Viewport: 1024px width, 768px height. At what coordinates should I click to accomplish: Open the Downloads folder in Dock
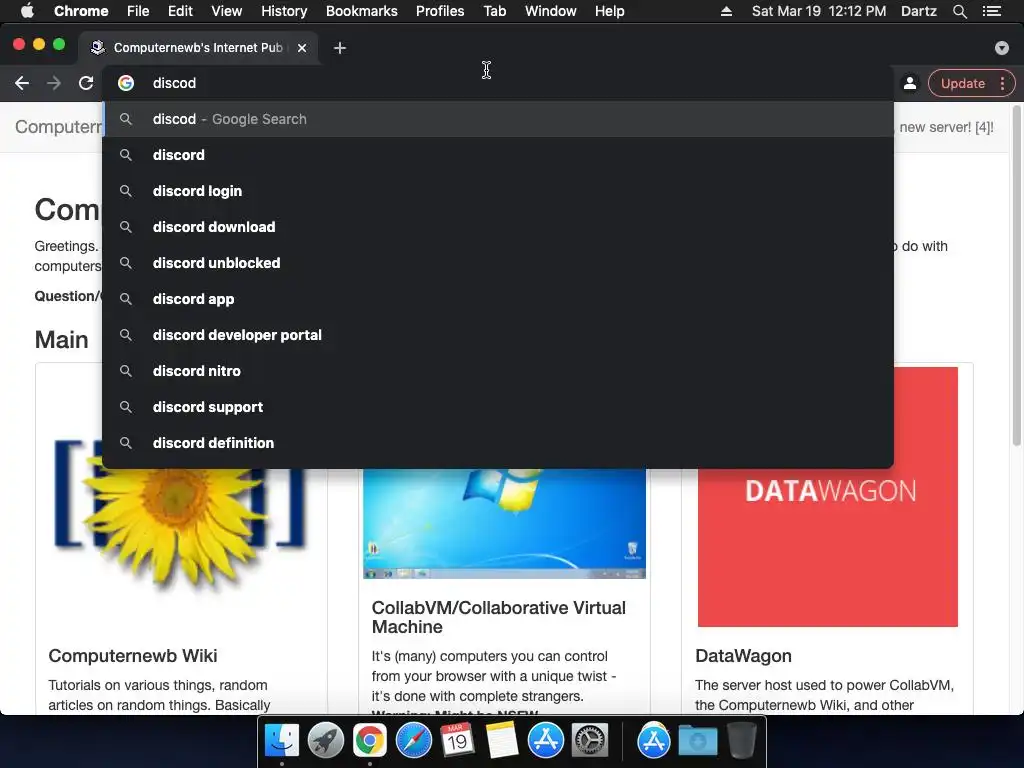tap(698, 741)
